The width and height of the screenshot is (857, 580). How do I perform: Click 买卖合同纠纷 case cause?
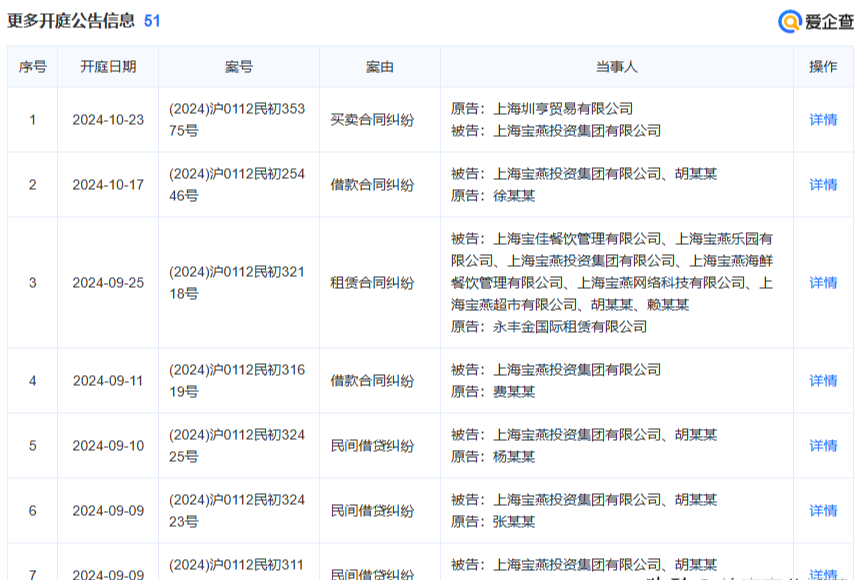[372, 120]
